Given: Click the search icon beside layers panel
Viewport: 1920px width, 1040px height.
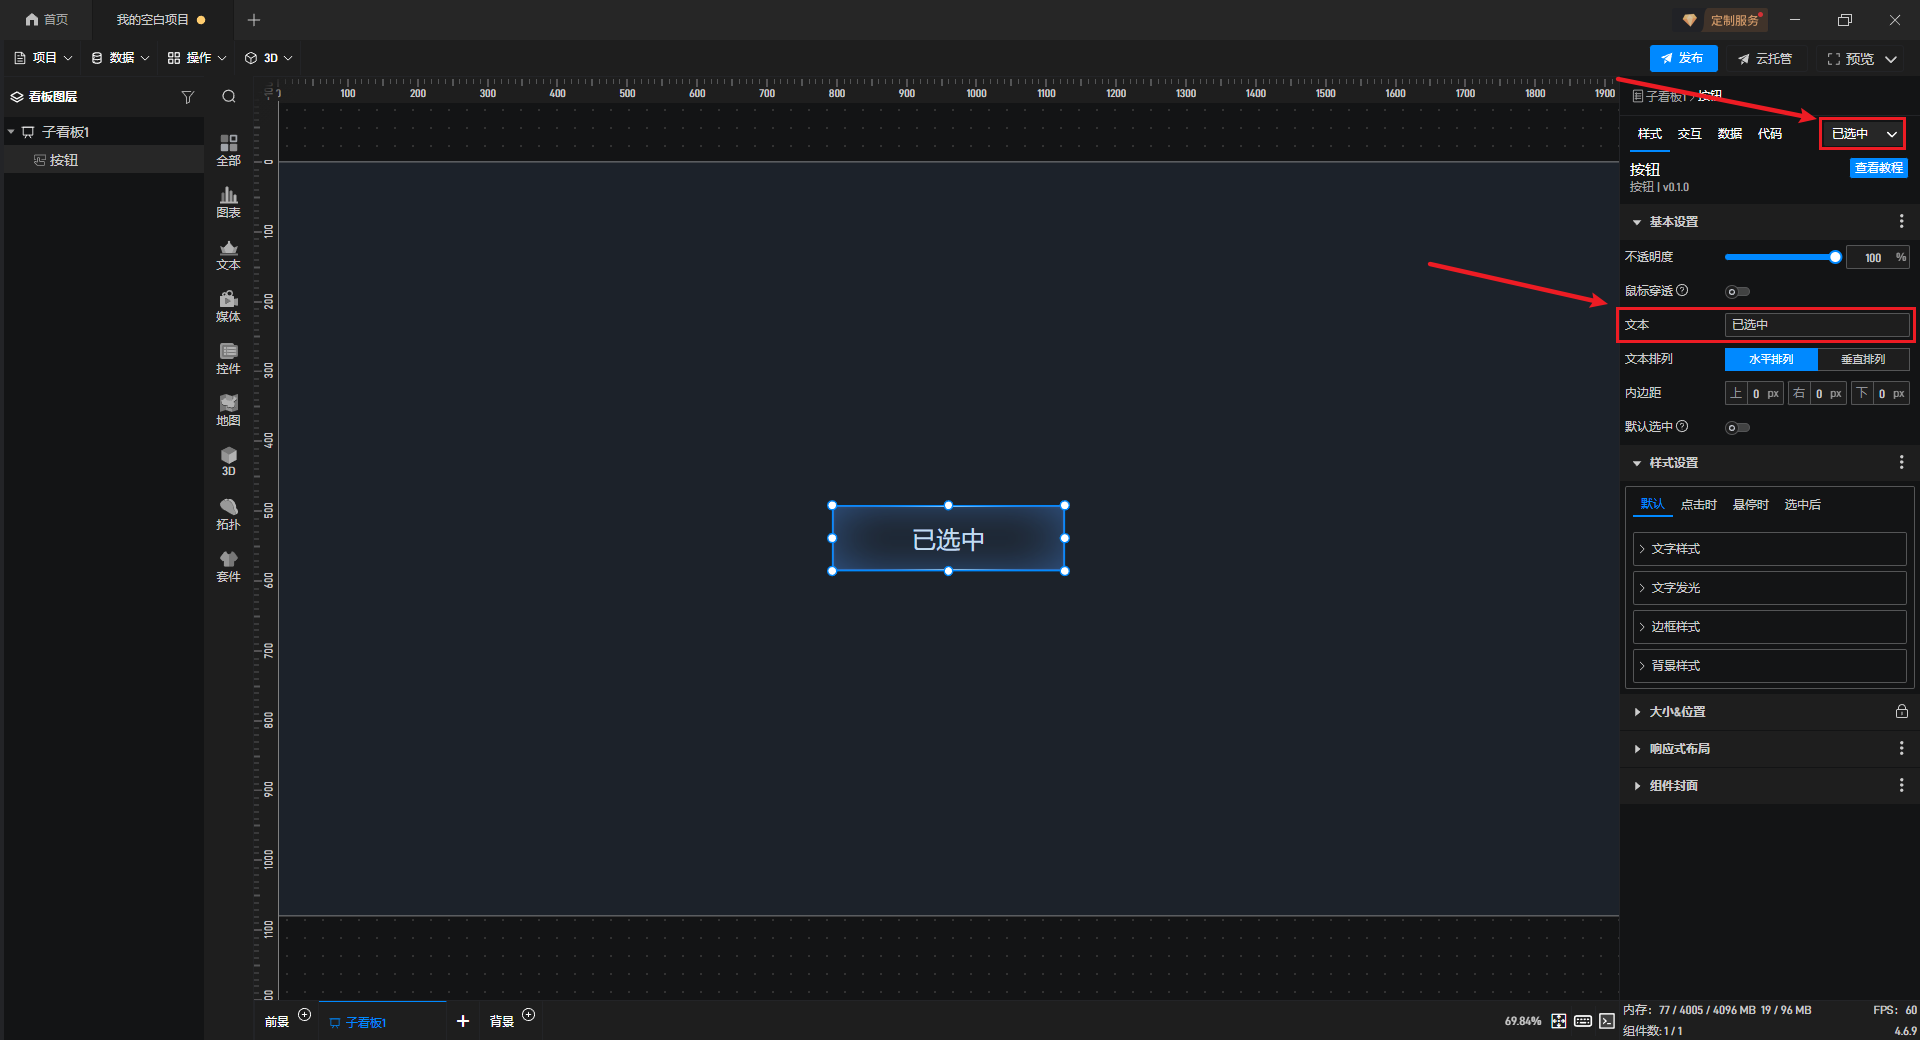Looking at the screenshot, I should 229,97.
